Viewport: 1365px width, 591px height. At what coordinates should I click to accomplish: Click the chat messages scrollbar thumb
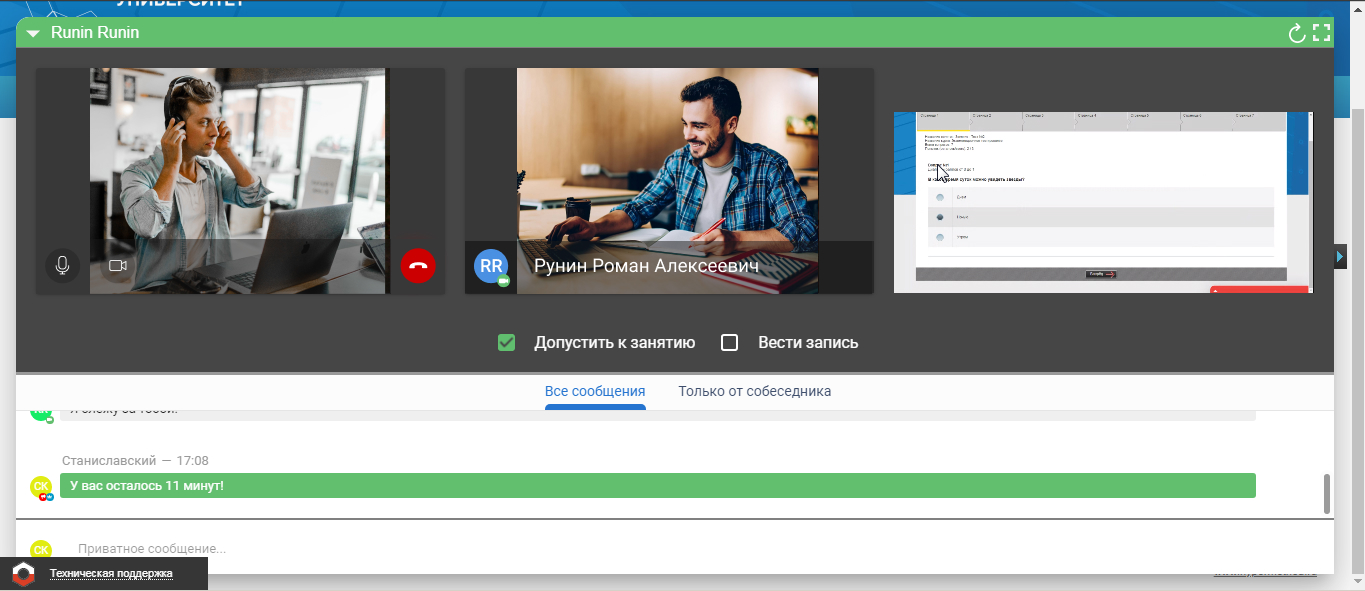pos(1327,494)
